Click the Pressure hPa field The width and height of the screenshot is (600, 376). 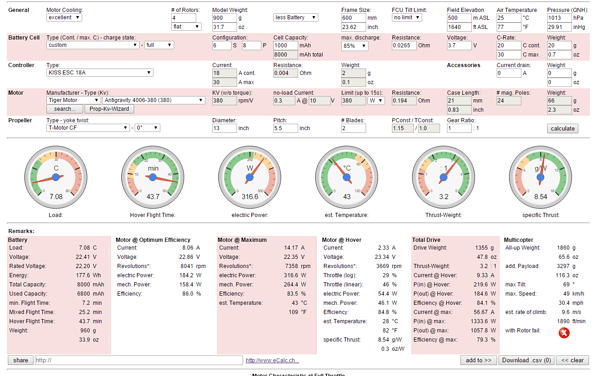pyautogui.click(x=559, y=18)
